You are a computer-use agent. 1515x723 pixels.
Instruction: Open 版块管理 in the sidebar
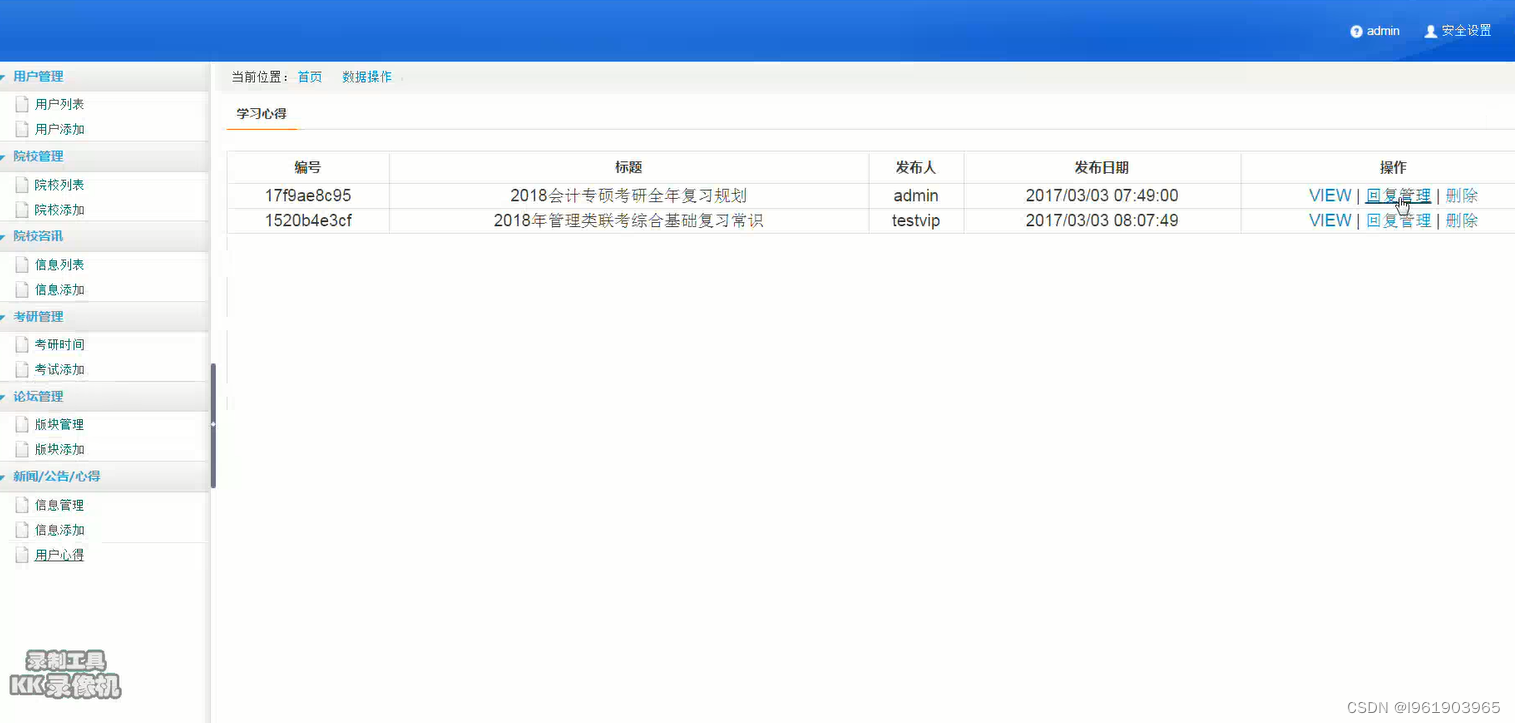tap(59, 424)
